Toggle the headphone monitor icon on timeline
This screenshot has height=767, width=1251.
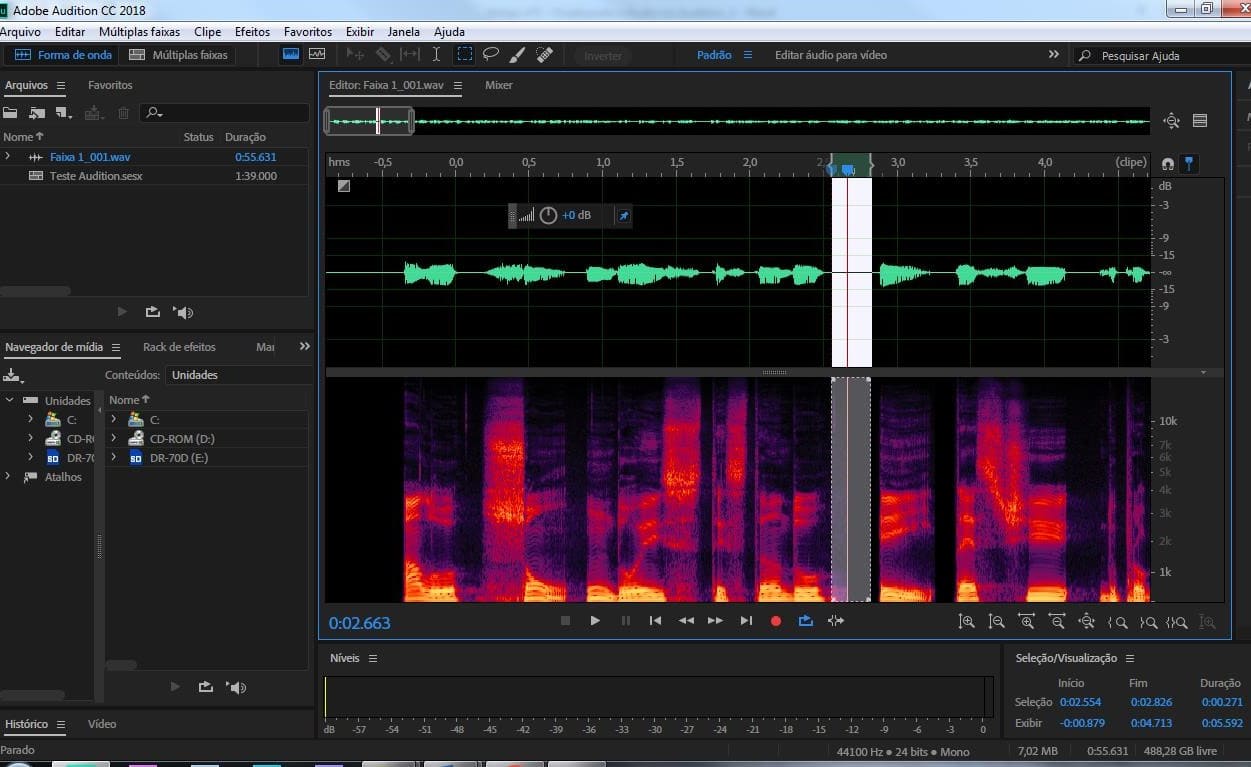pyautogui.click(x=1167, y=163)
